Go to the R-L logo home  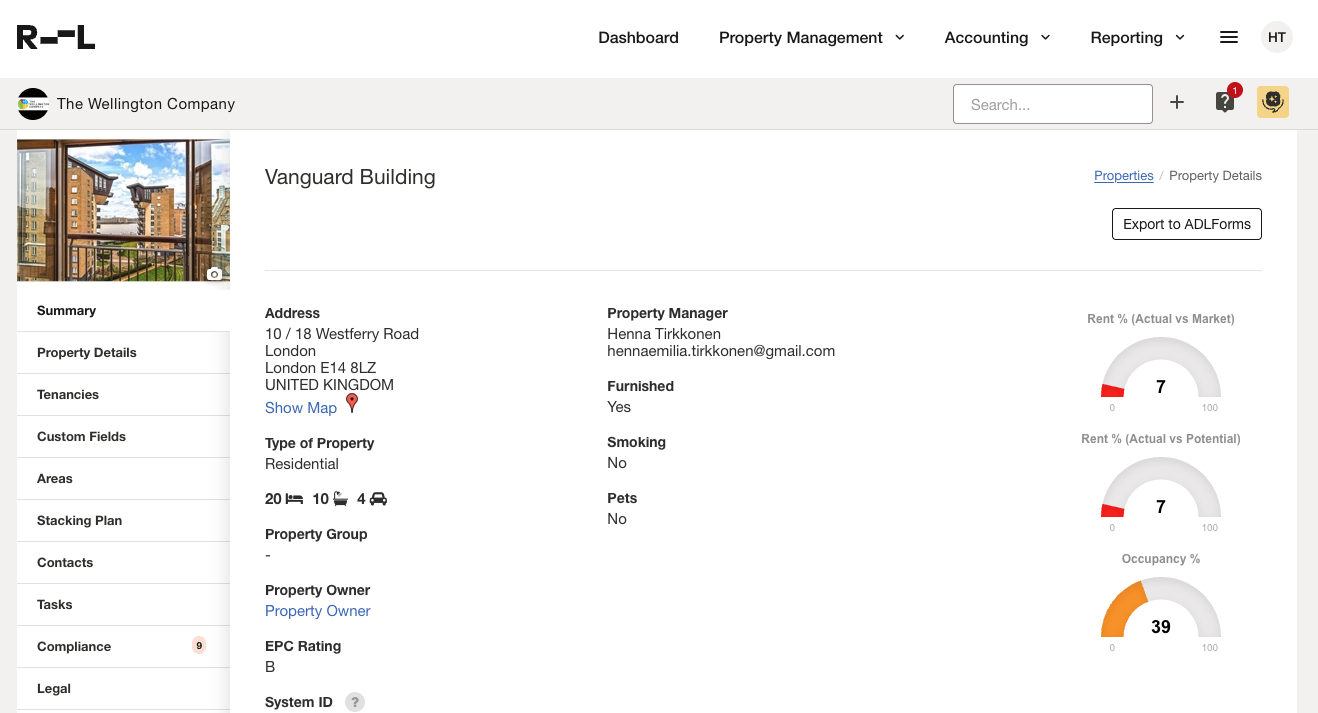[56, 38]
